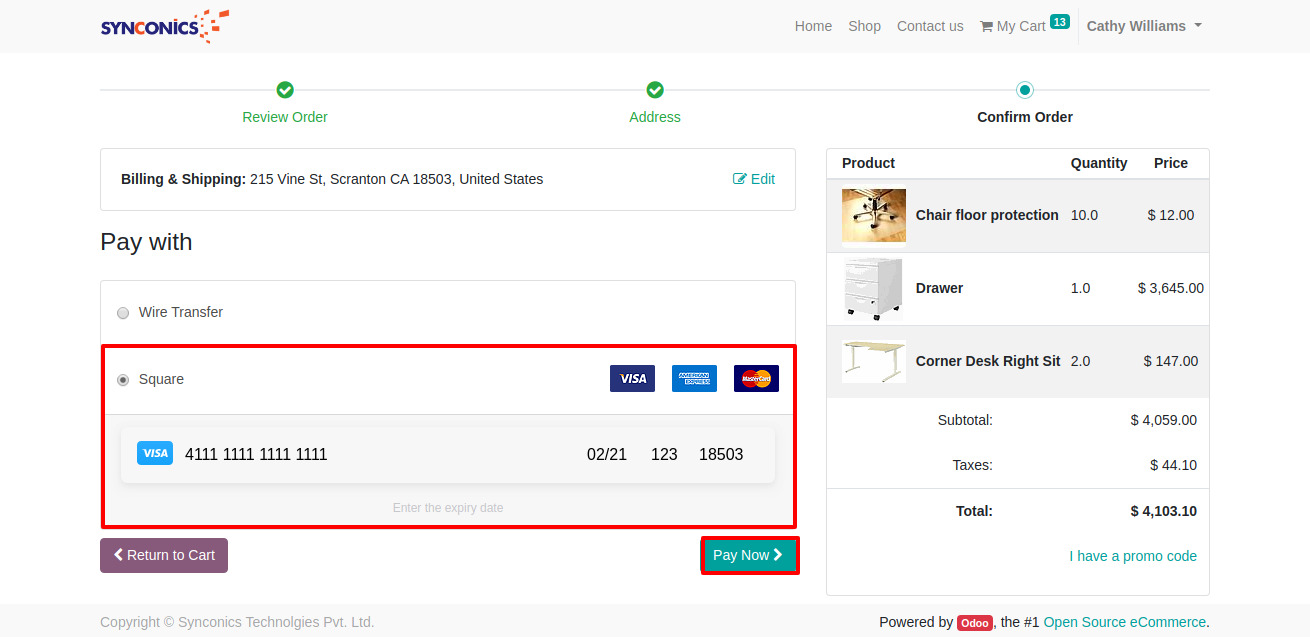This screenshot has height=637, width=1310.
Task: Click the Drawer product thumbnail
Action: (x=873, y=288)
